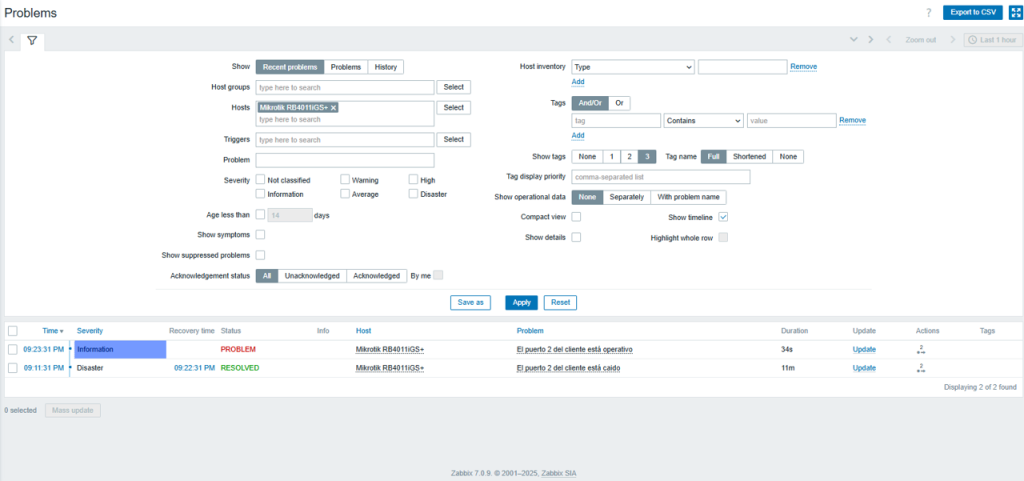Set operational data to Separately
Image resolution: width=1024 pixels, height=481 pixels.
click(x=626, y=197)
